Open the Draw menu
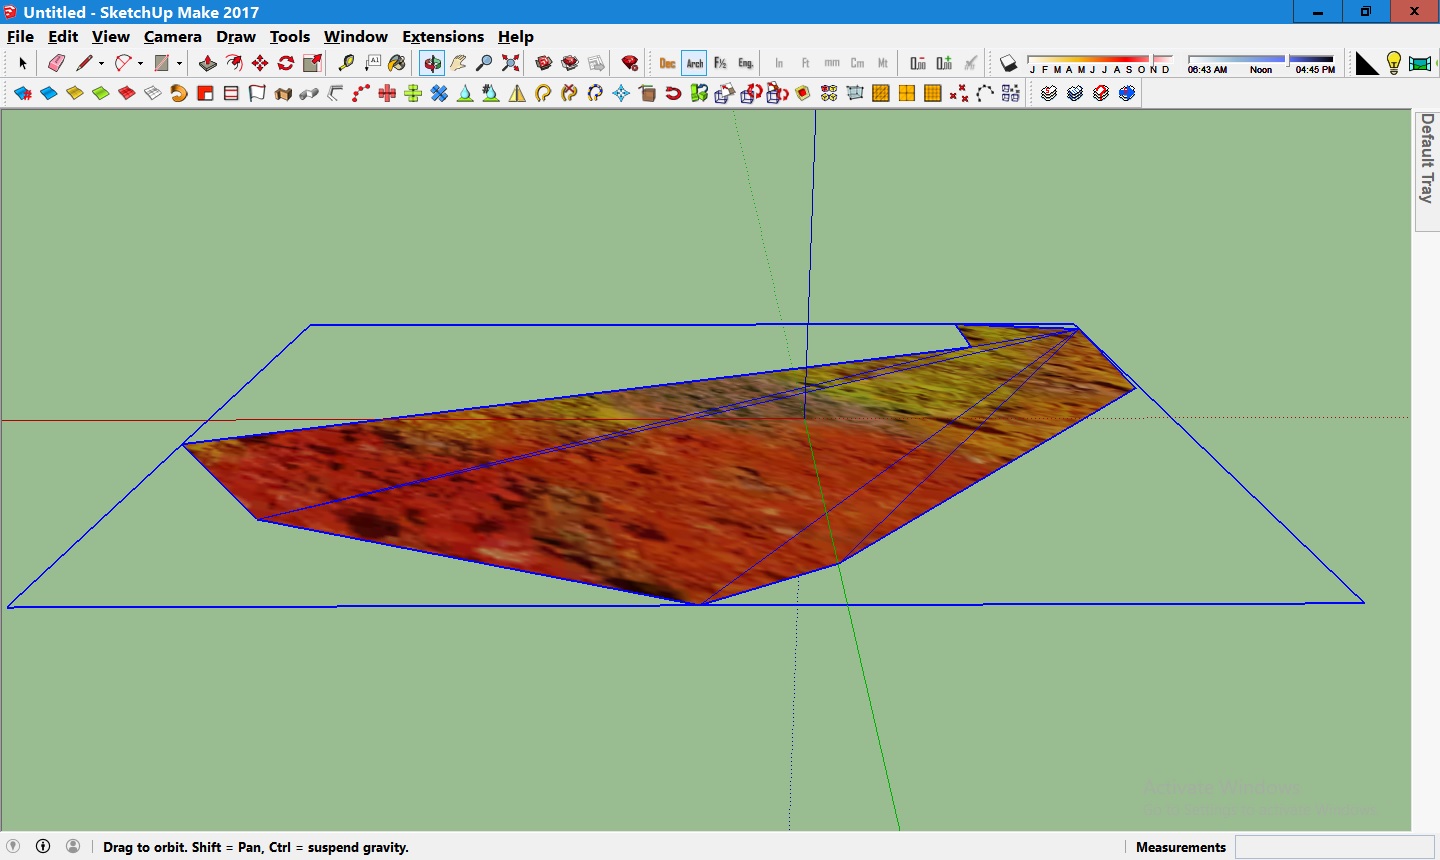The height and width of the screenshot is (860, 1440). (236, 36)
